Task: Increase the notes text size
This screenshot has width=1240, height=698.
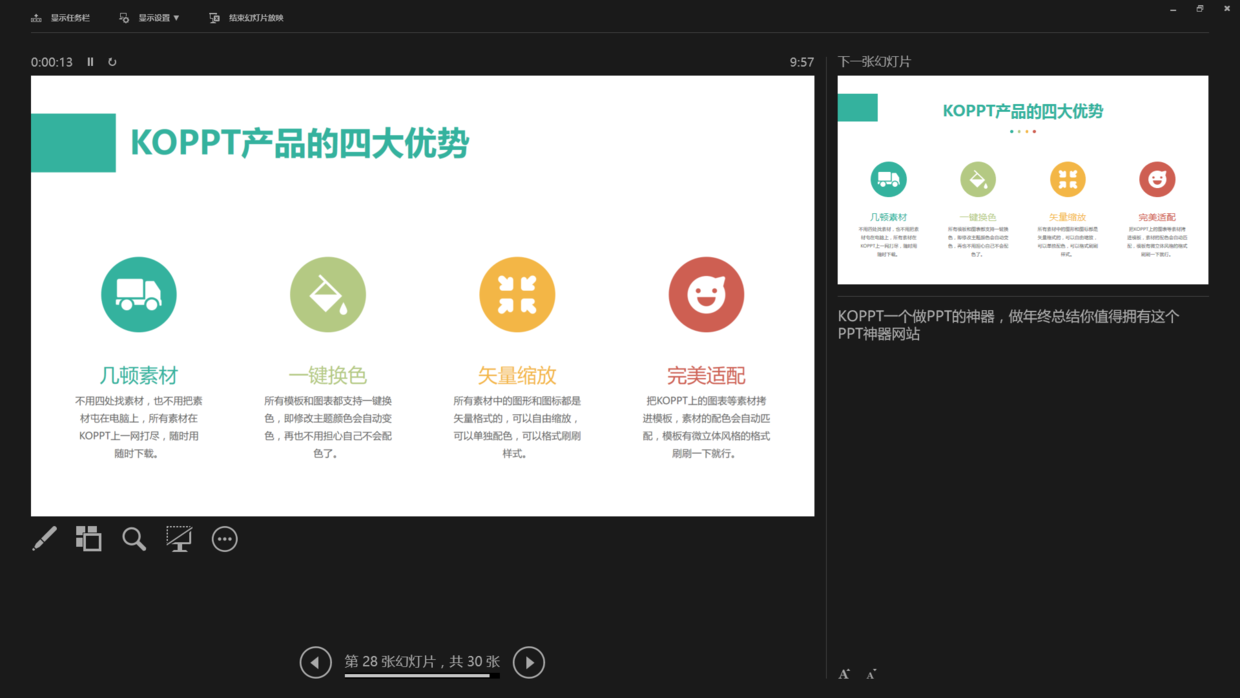Action: click(844, 675)
